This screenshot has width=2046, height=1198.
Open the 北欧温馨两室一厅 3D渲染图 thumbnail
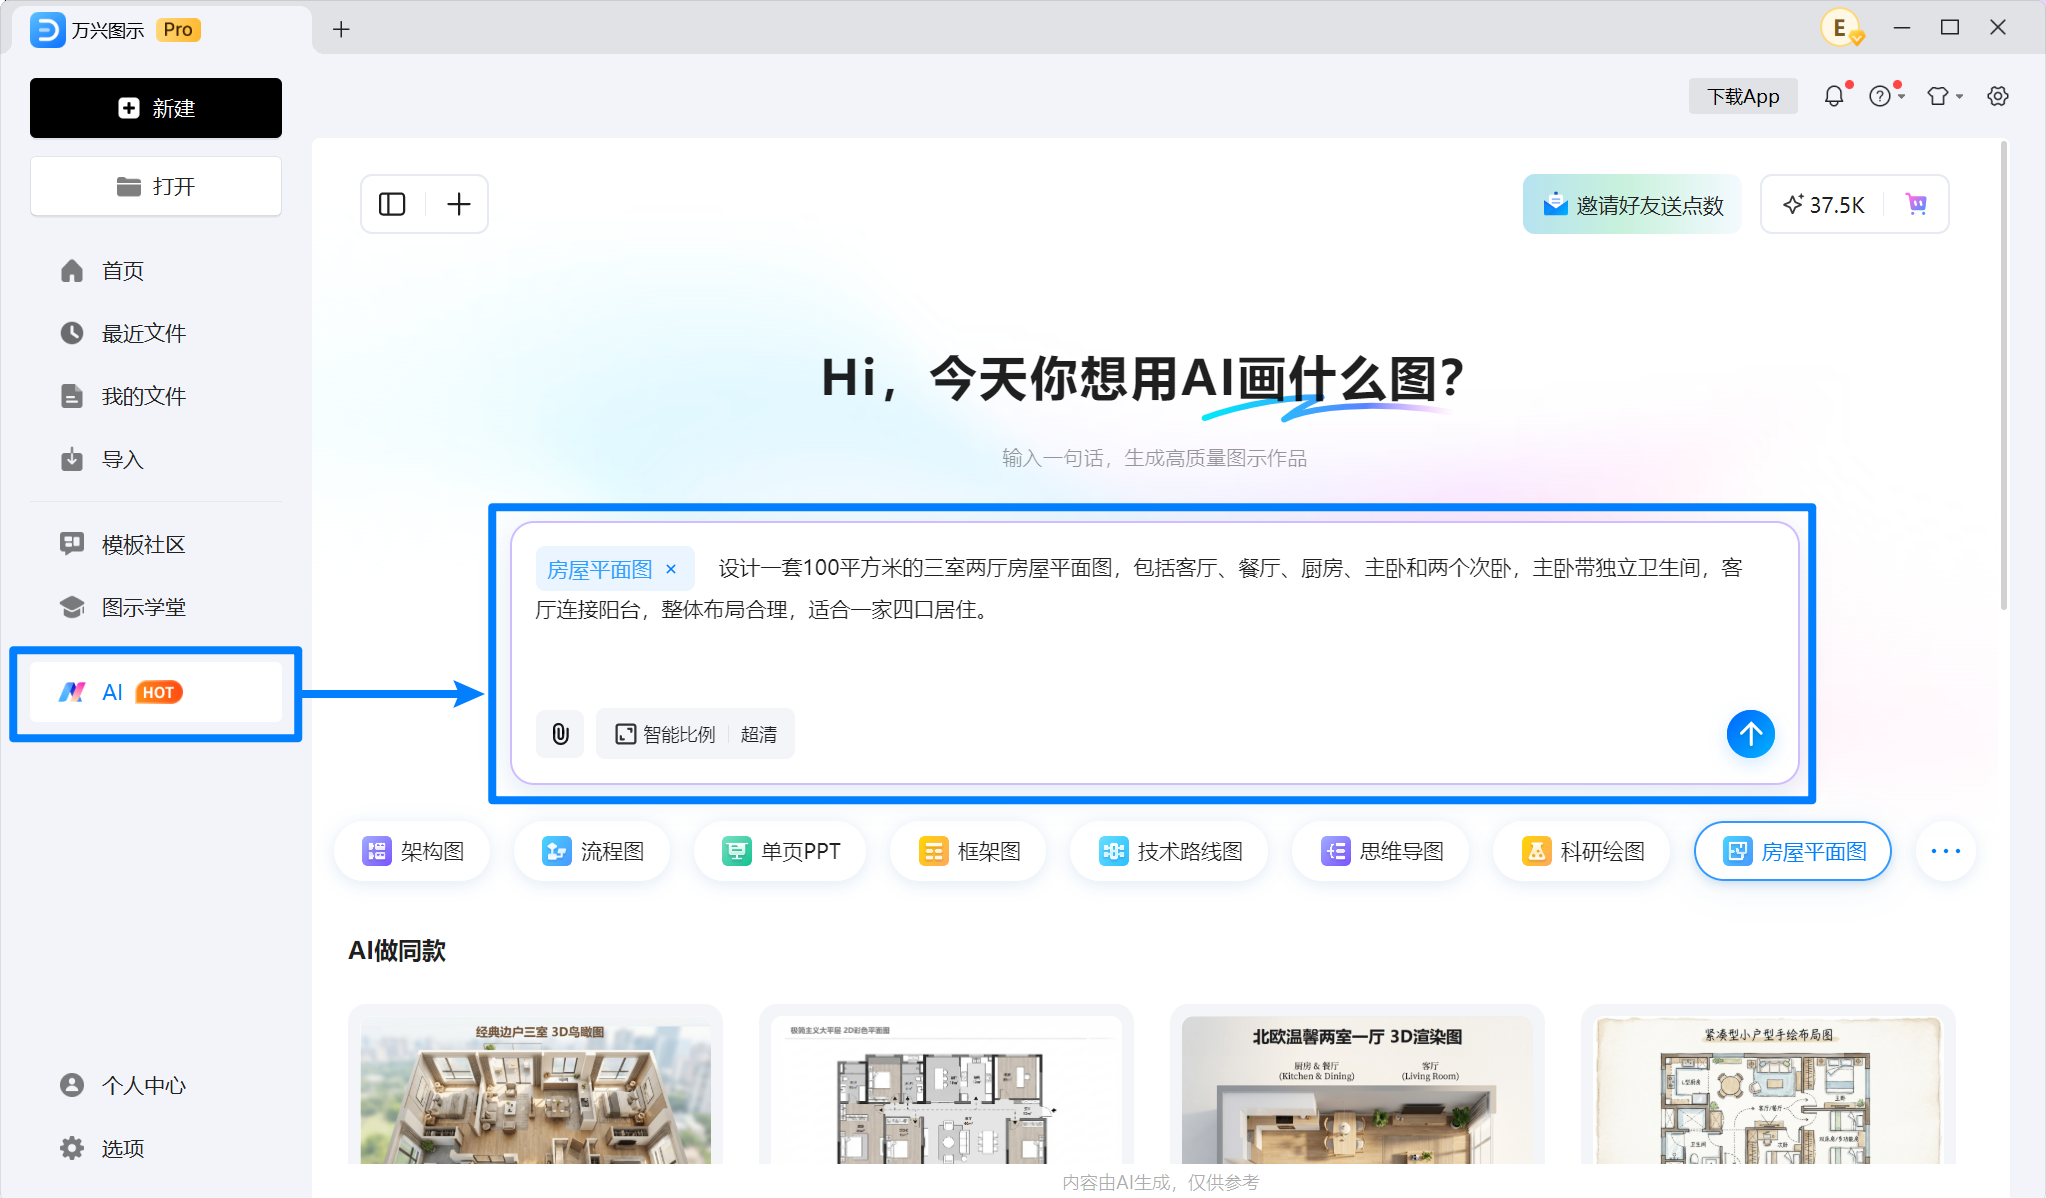(1357, 1085)
